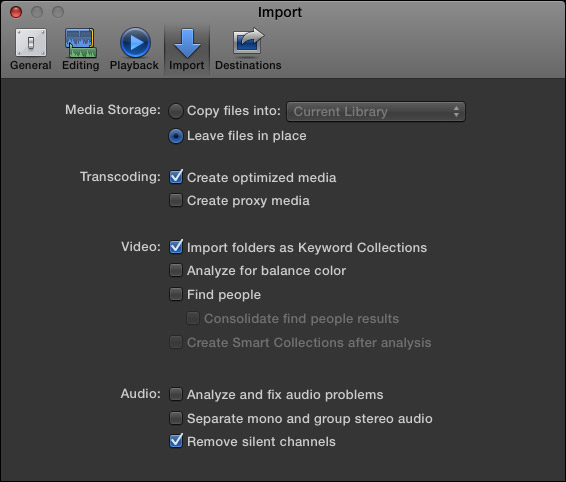Enable Analyze for balance color
Viewport: 566px width, 482px height.
coord(176,270)
